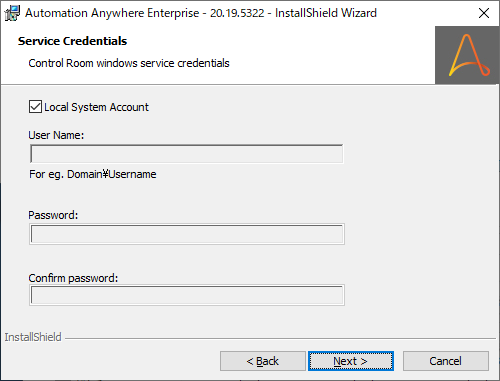Go to previous step with Back button
500x381 pixels.
263,361
